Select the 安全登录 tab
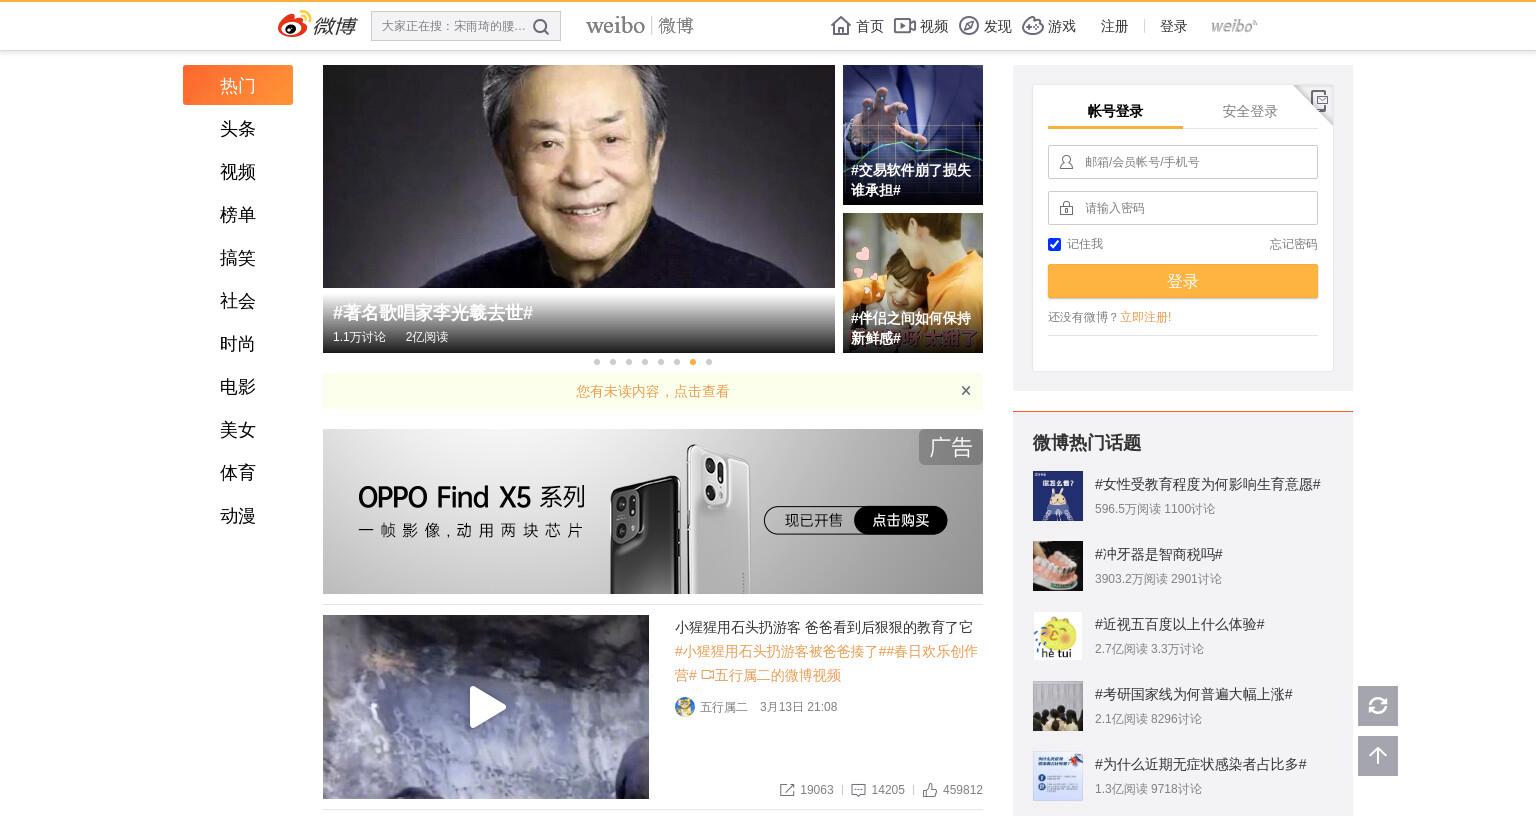 (1250, 111)
